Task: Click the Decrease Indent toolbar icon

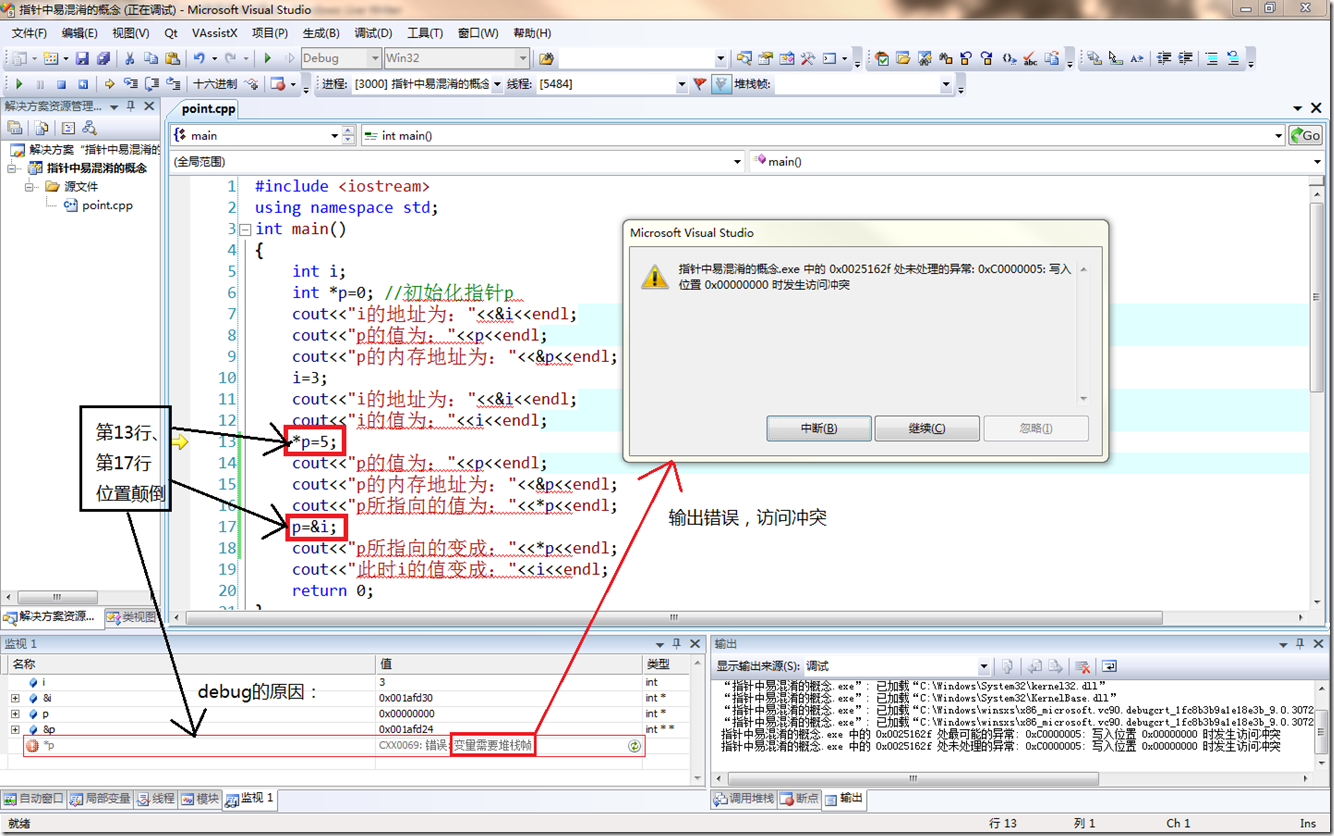Action: (1163, 58)
